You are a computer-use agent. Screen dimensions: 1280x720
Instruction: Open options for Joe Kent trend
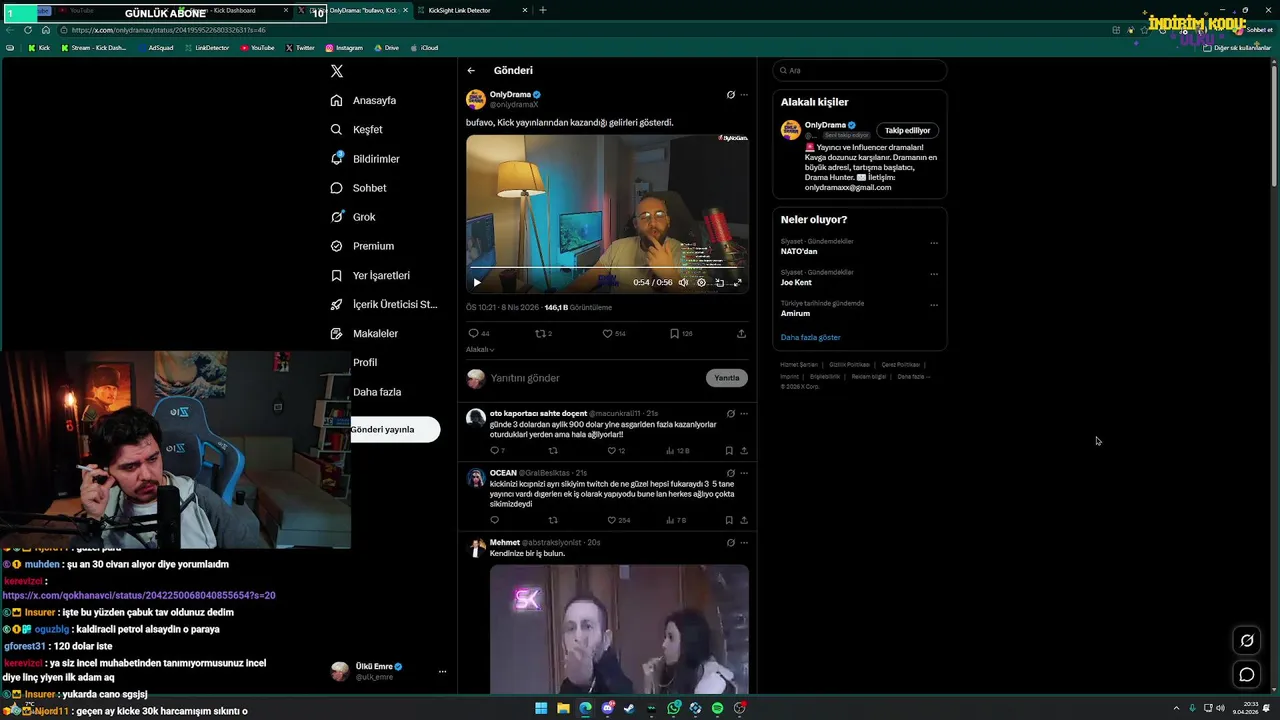(x=934, y=274)
